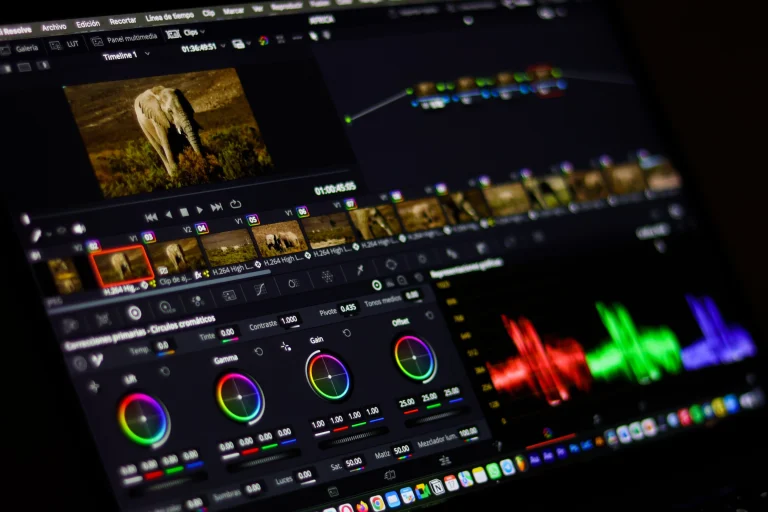Click the Gain color wheel
Screen dimensions: 768x512
[x=328, y=377]
